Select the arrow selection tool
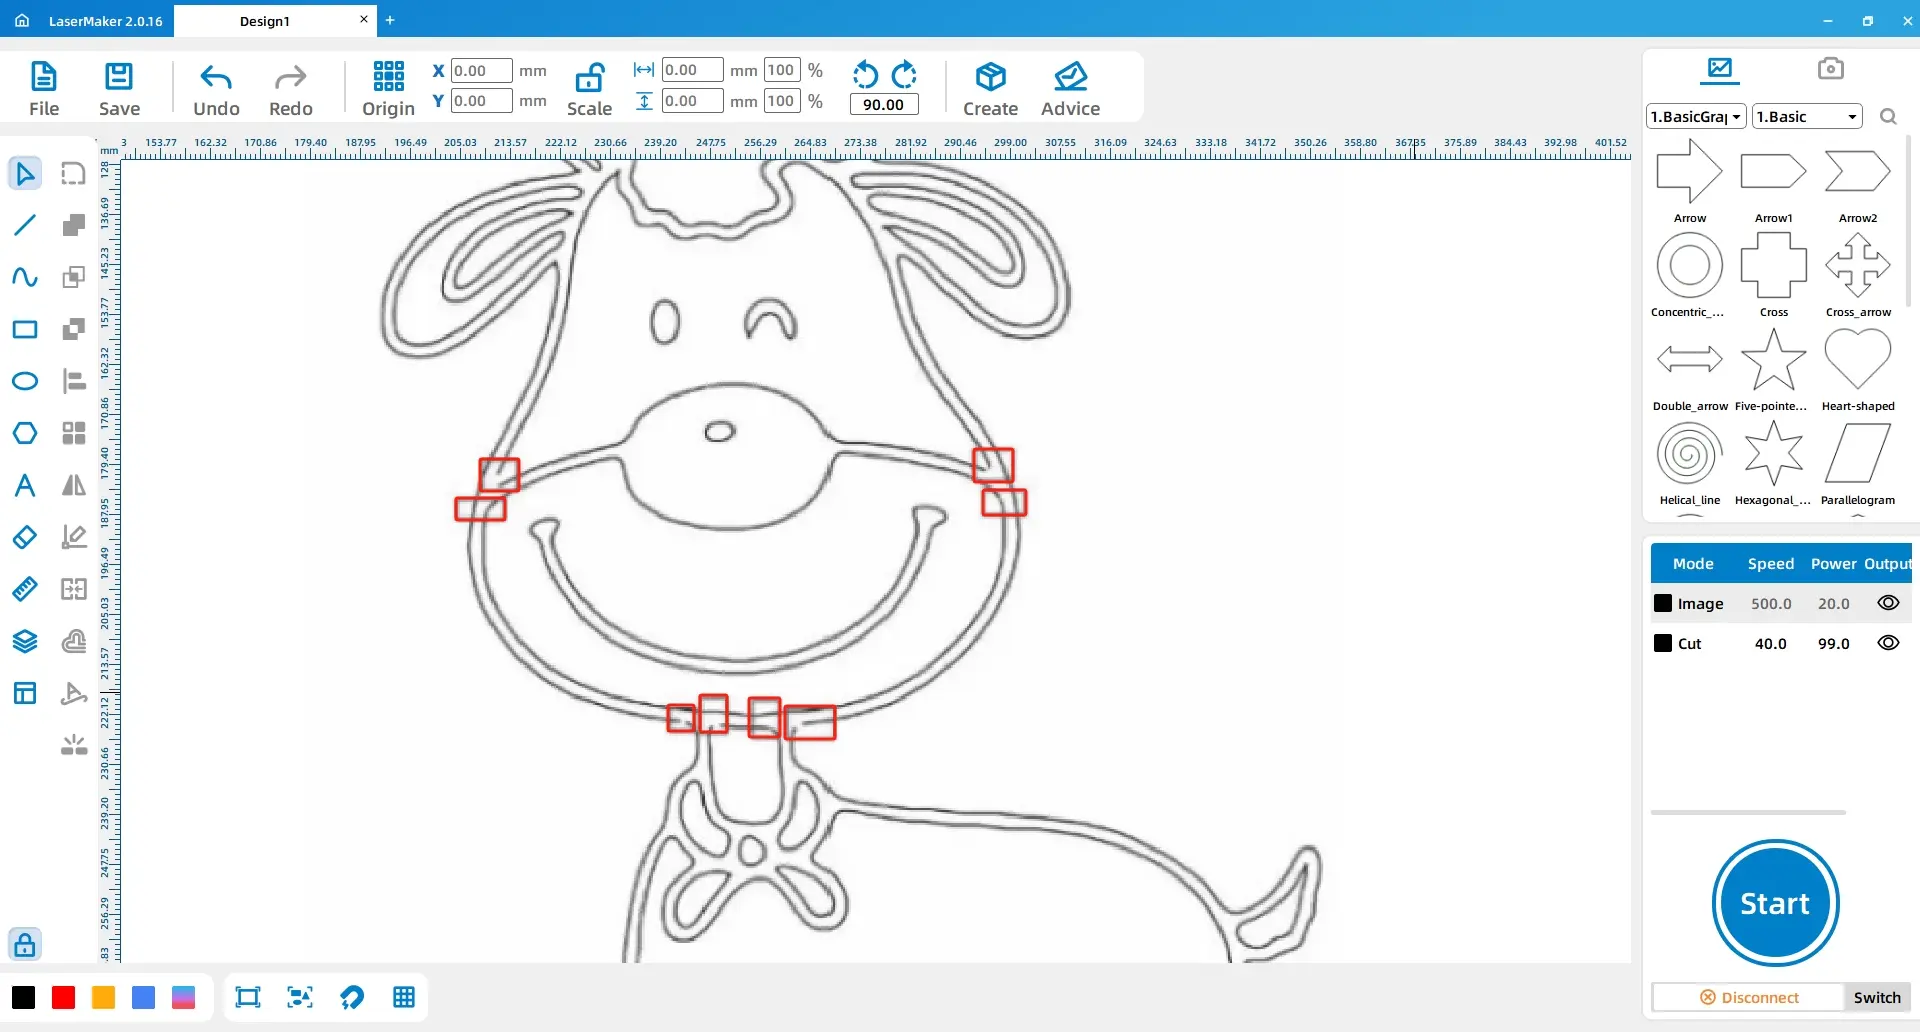This screenshot has height=1032, width=1920. tap(25, 173)
